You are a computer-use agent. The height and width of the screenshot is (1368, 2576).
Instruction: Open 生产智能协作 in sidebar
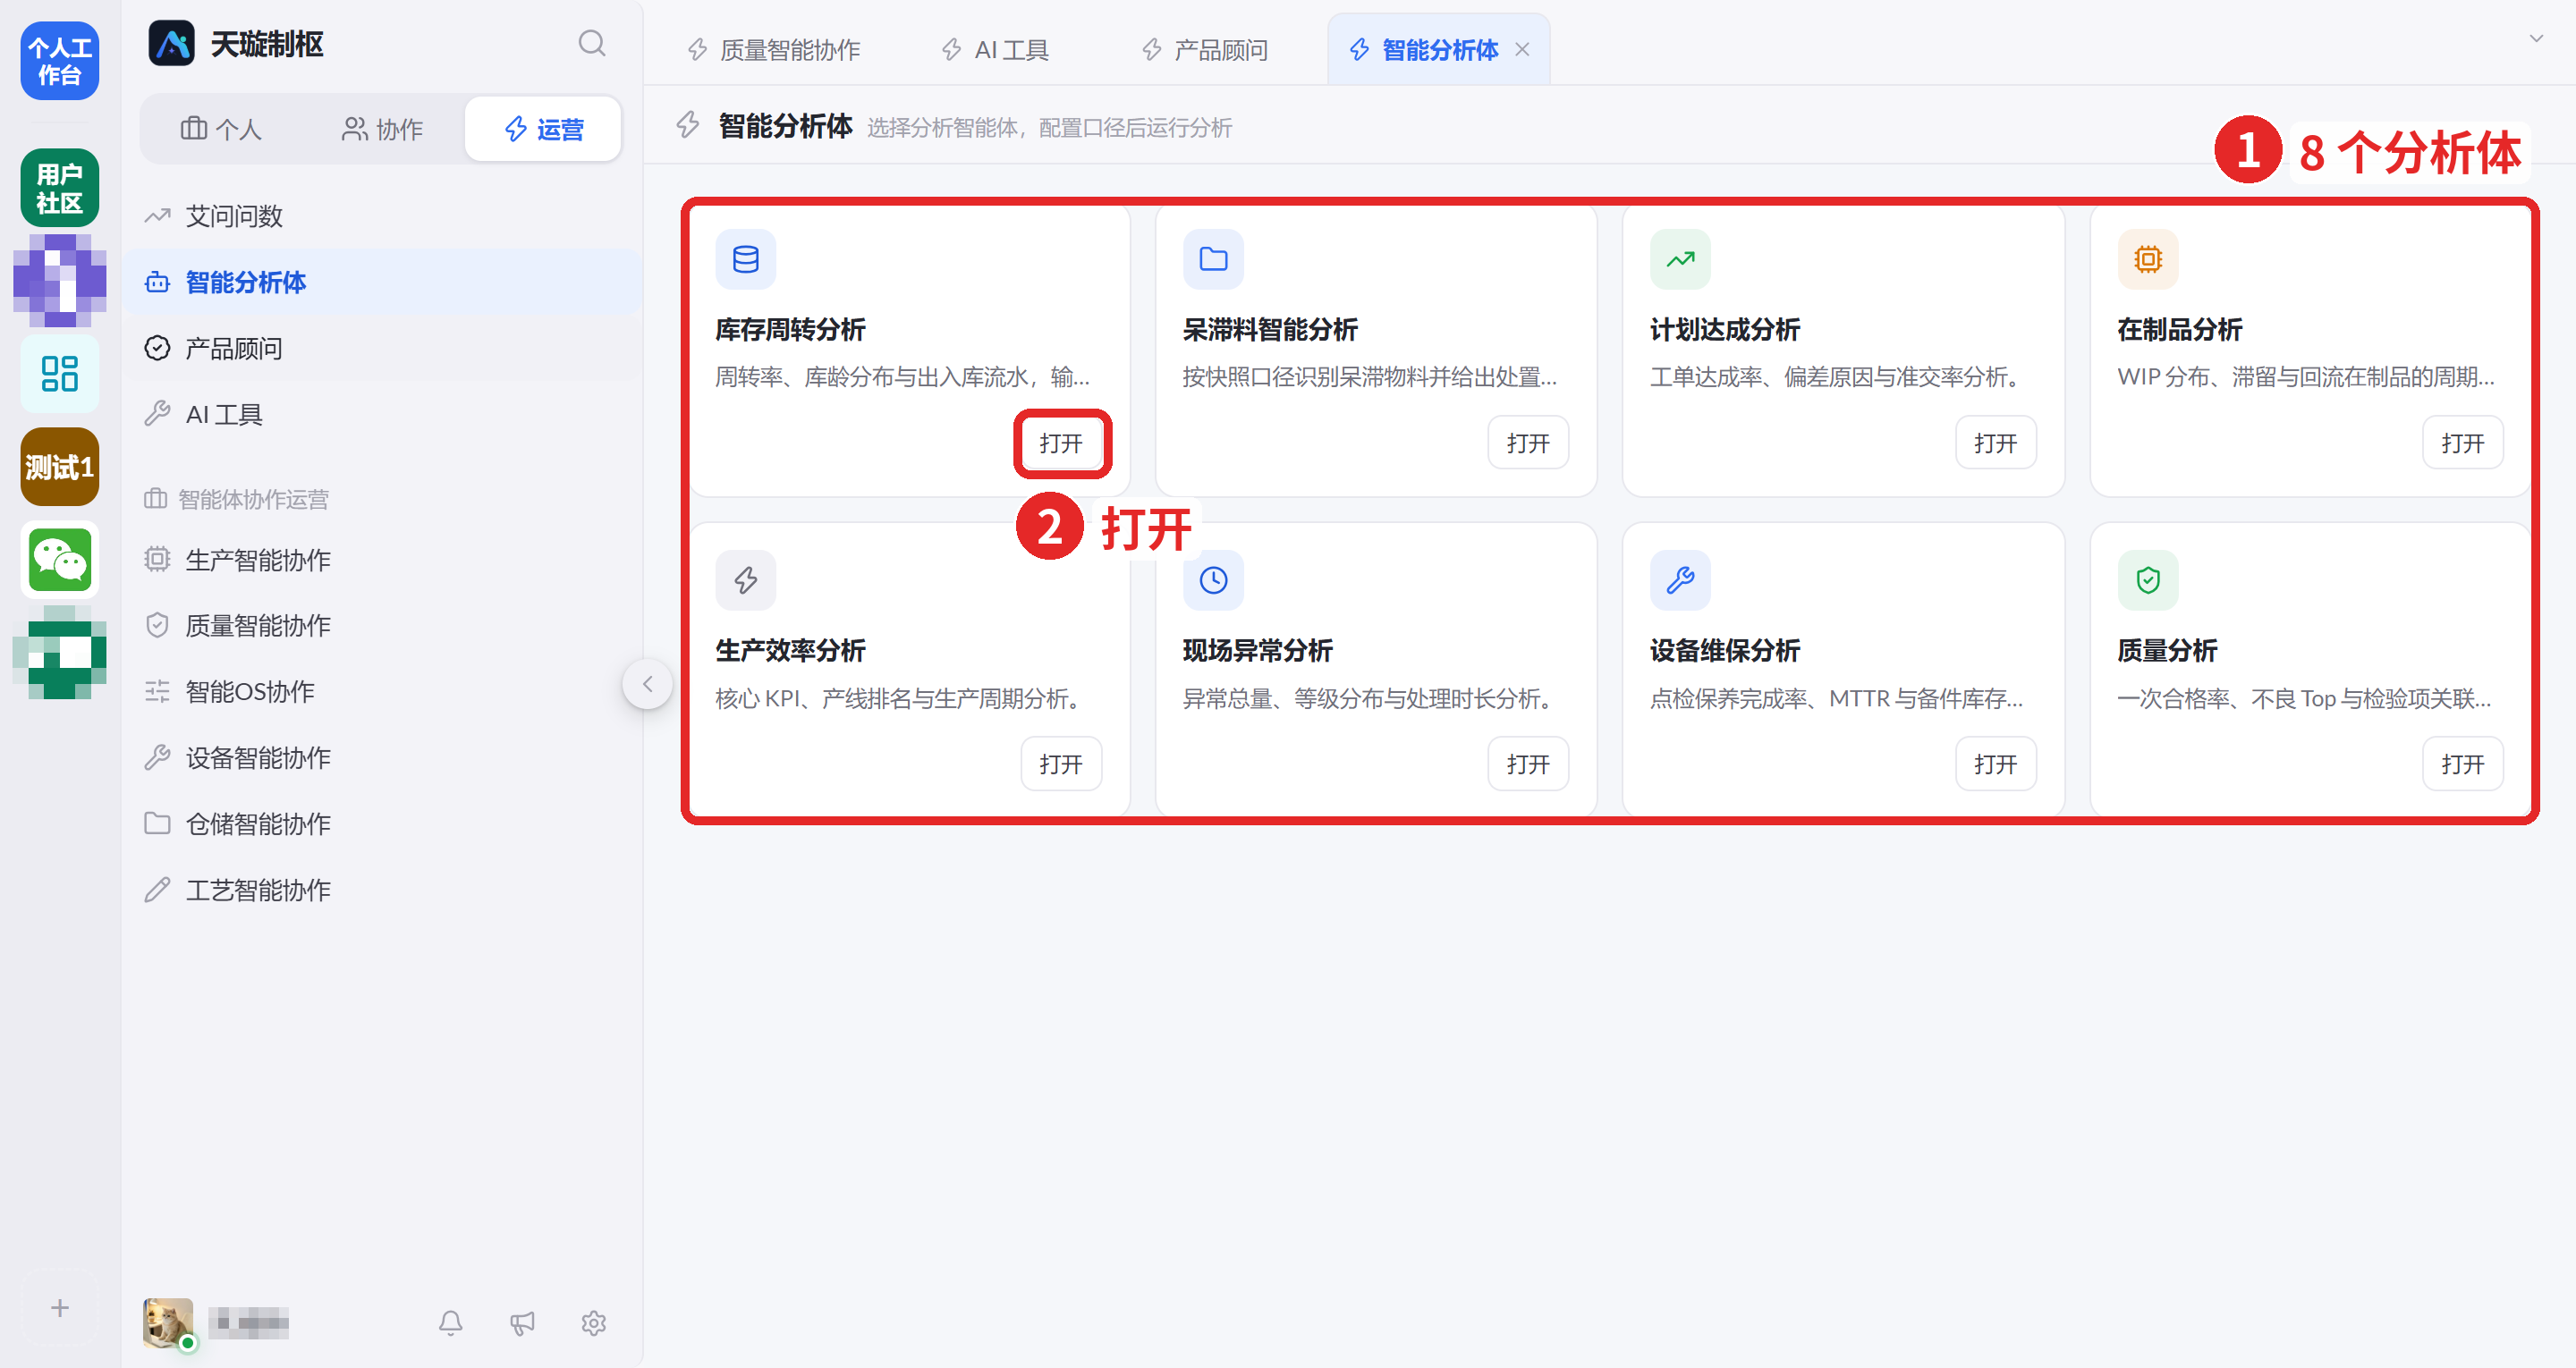click(x=383, y=559)
